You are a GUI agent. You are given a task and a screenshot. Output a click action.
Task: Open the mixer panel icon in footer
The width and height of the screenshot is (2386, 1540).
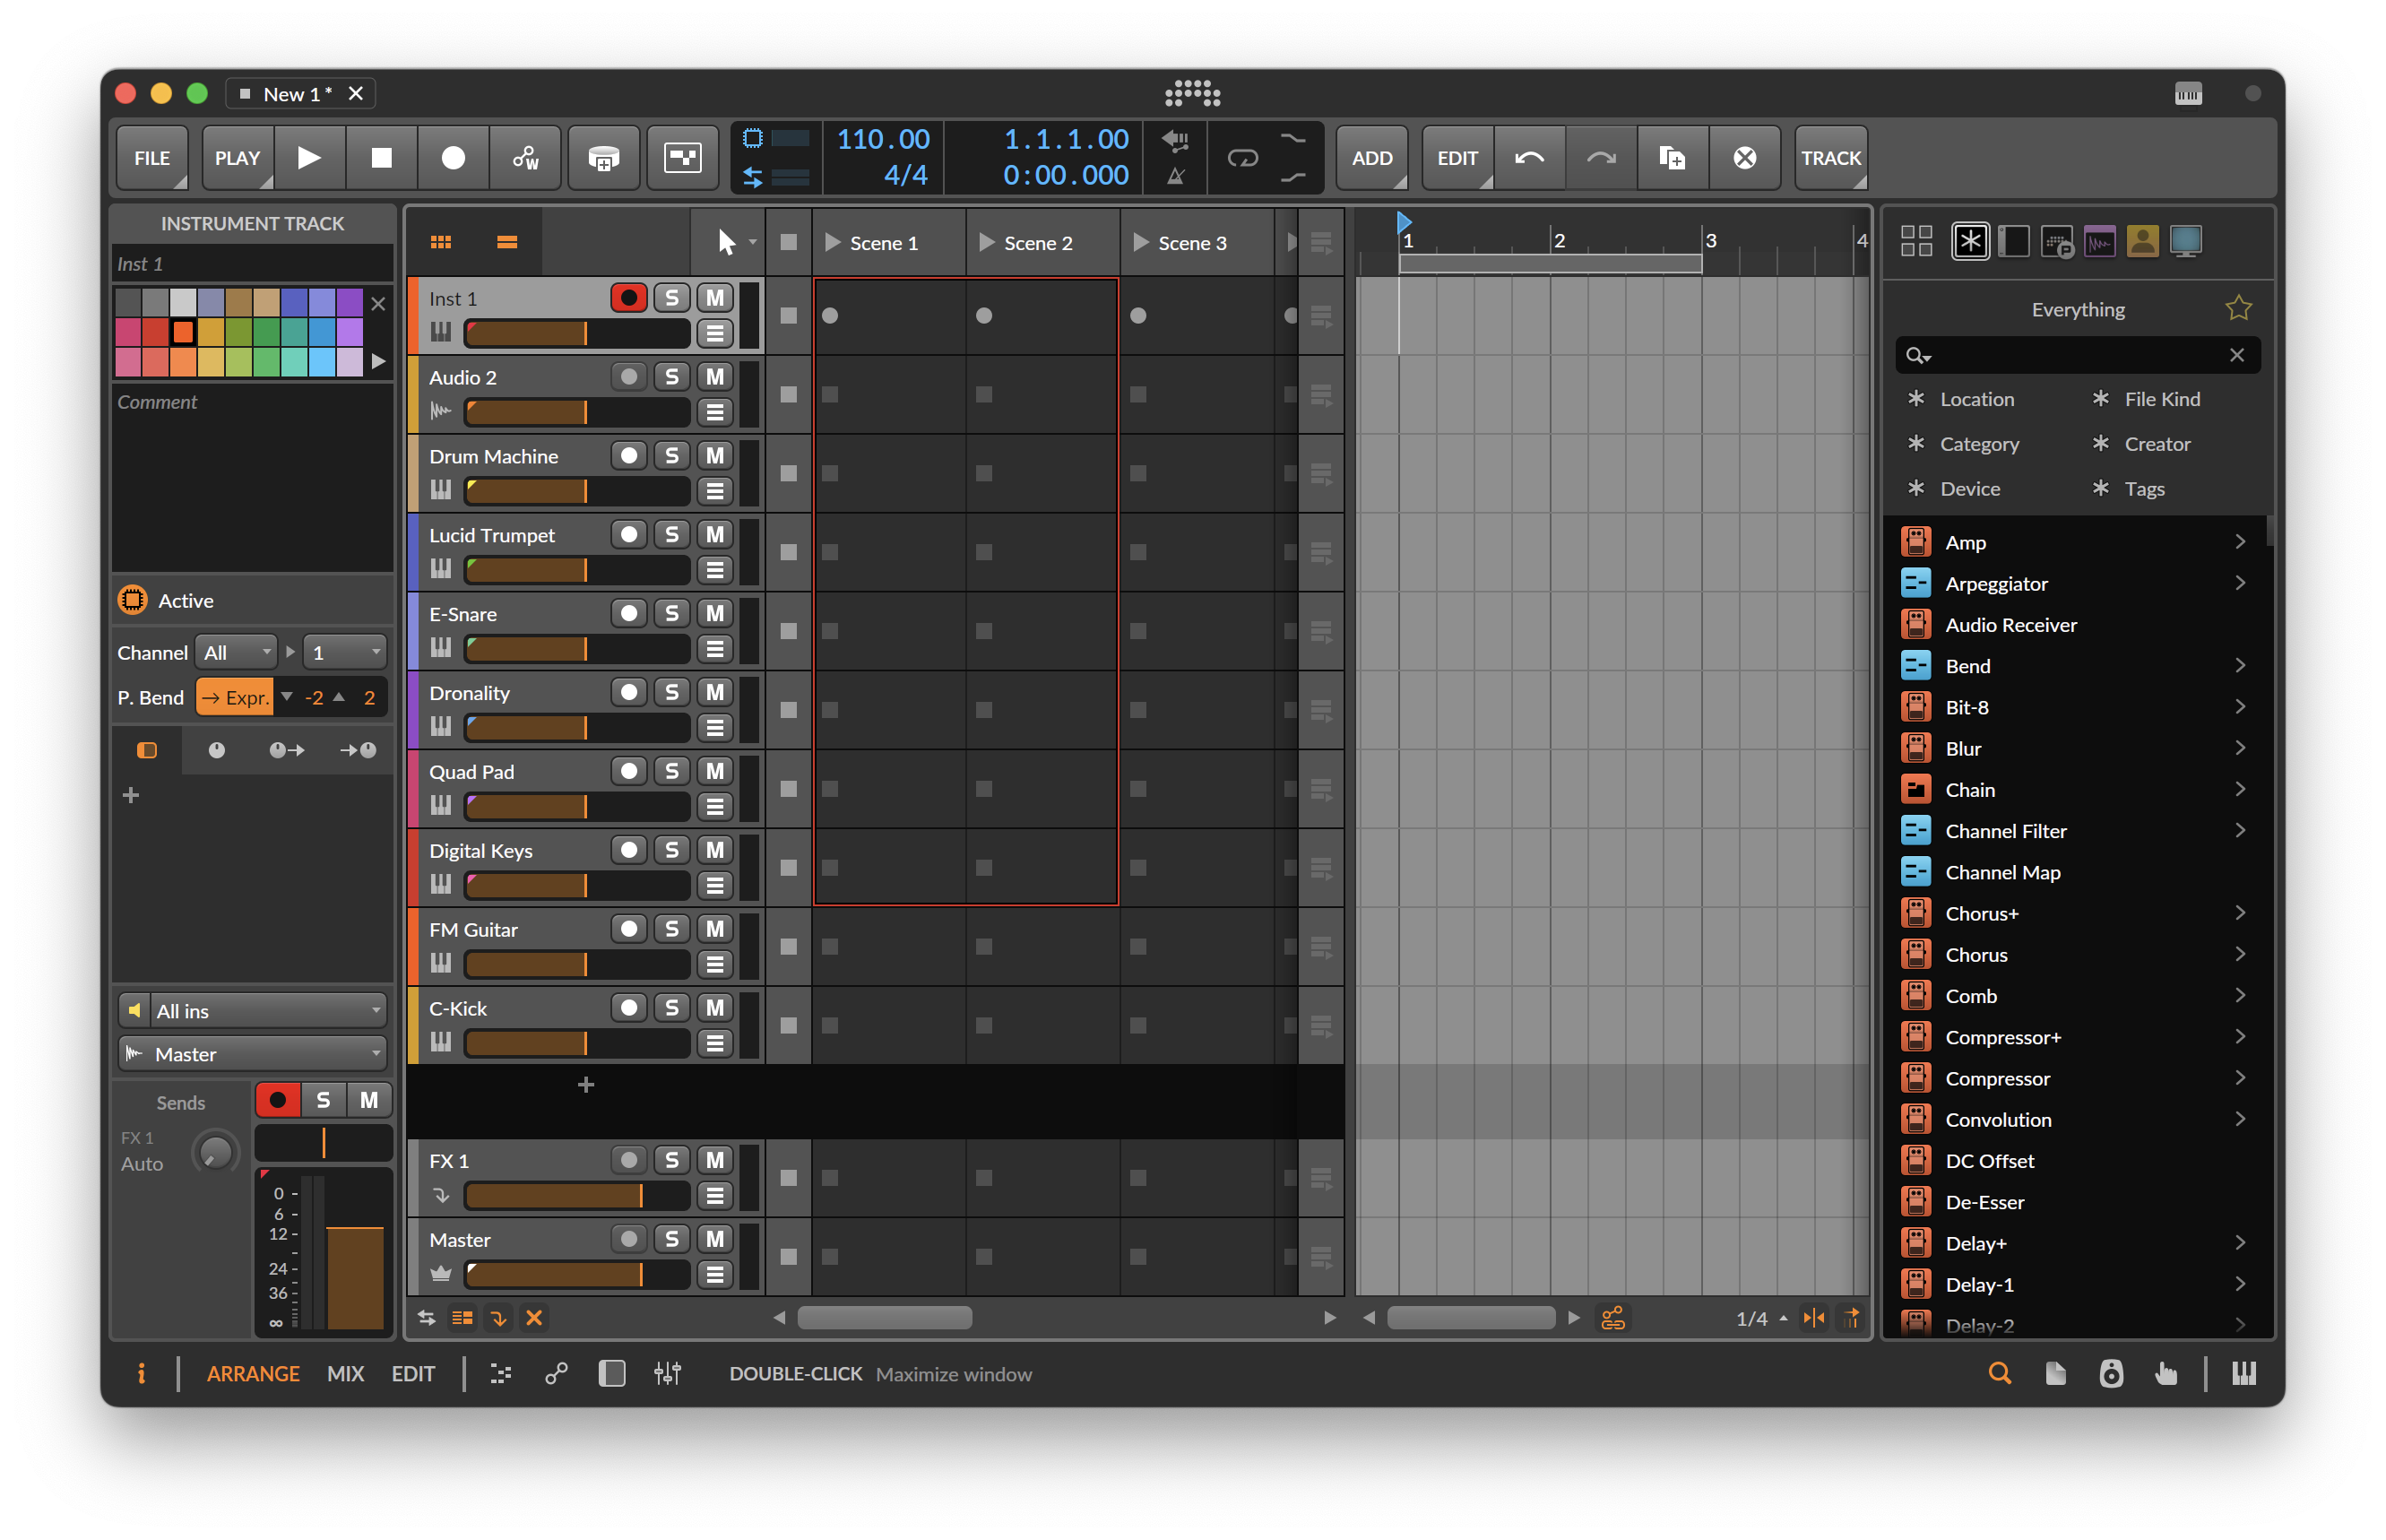click(x=667, y=1373)
